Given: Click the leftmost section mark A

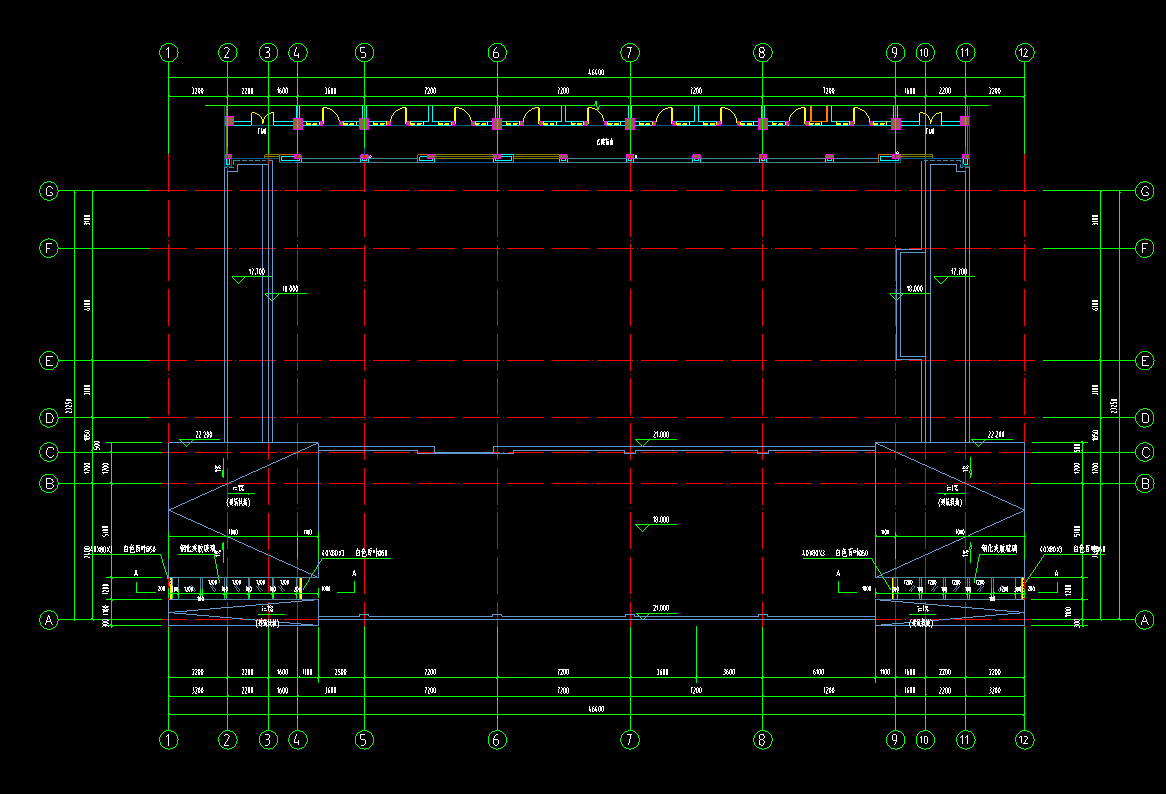Looking at the screenshot, I should coord(136,574).
